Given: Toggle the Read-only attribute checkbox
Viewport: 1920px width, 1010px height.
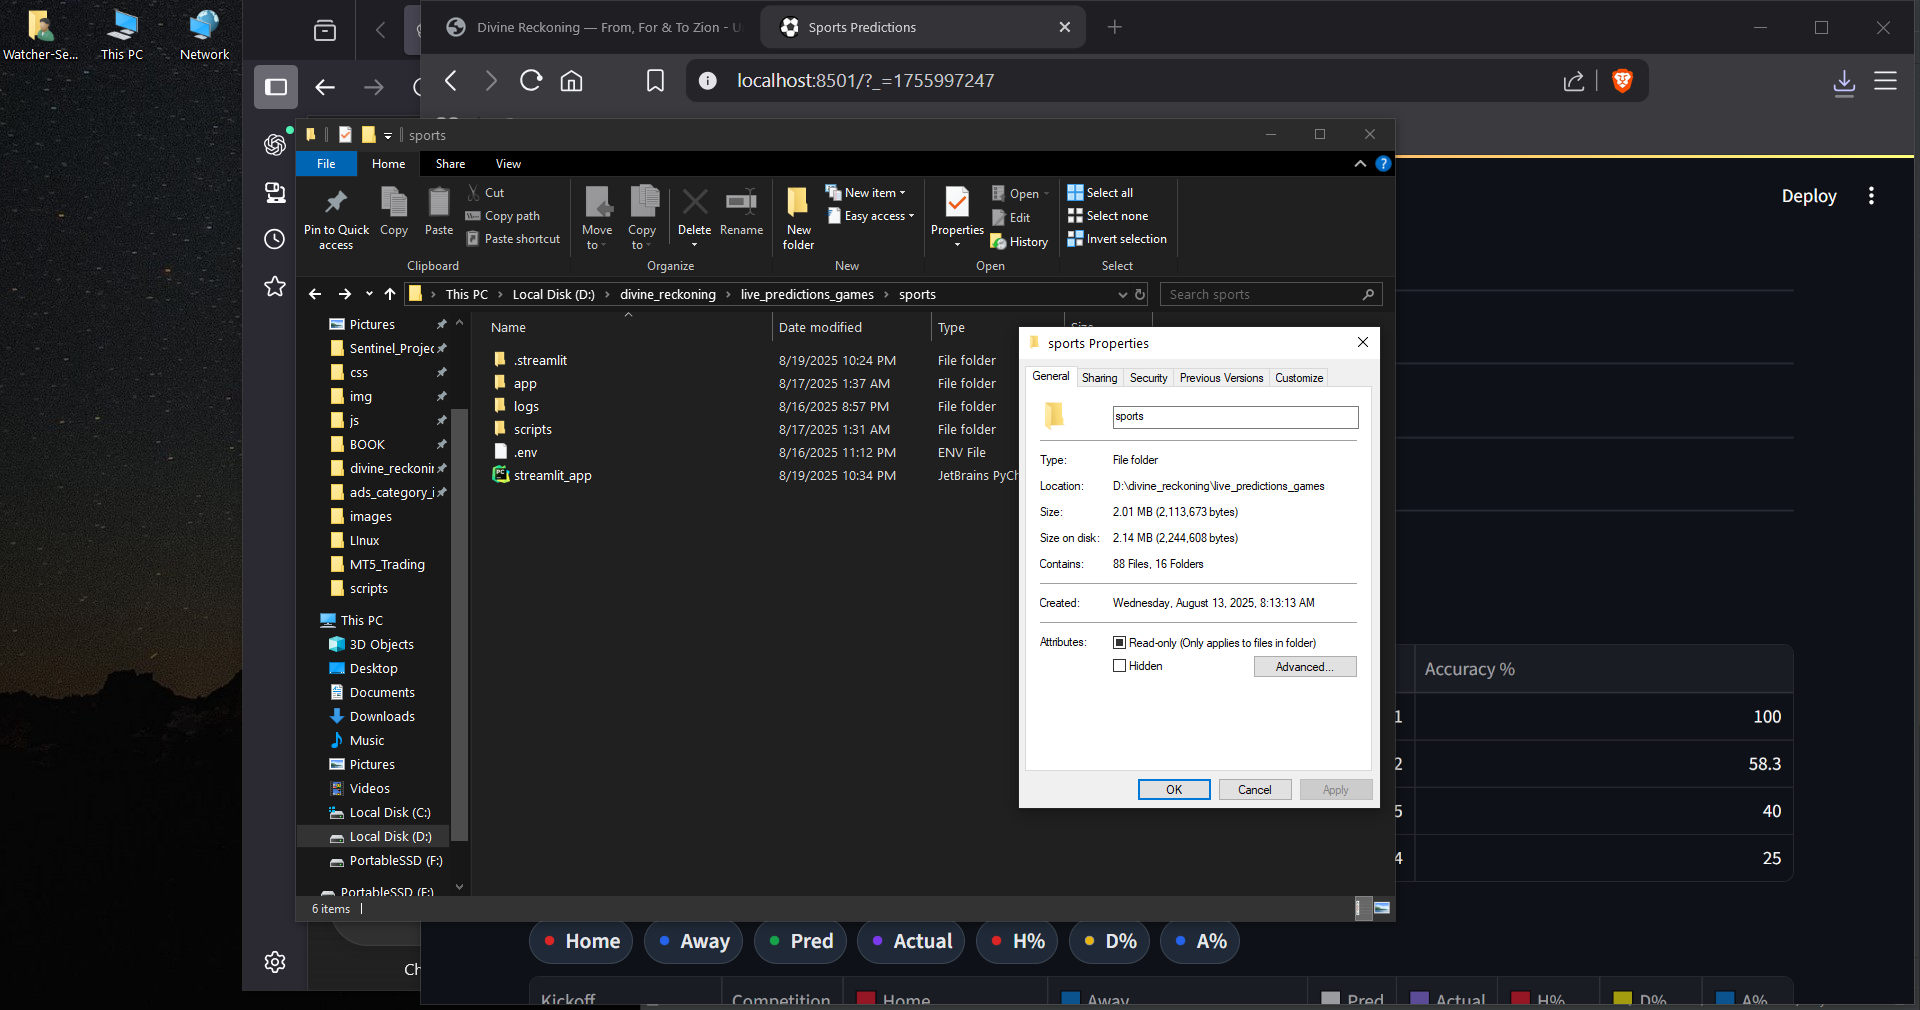Looking at the screenshot, I should [x=1120, y=643].
